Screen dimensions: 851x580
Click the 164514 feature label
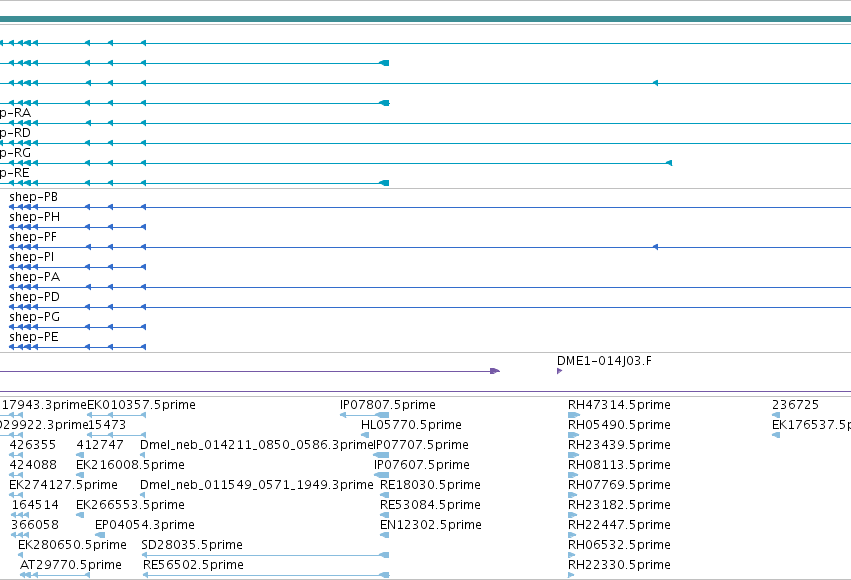pos(35,505)
